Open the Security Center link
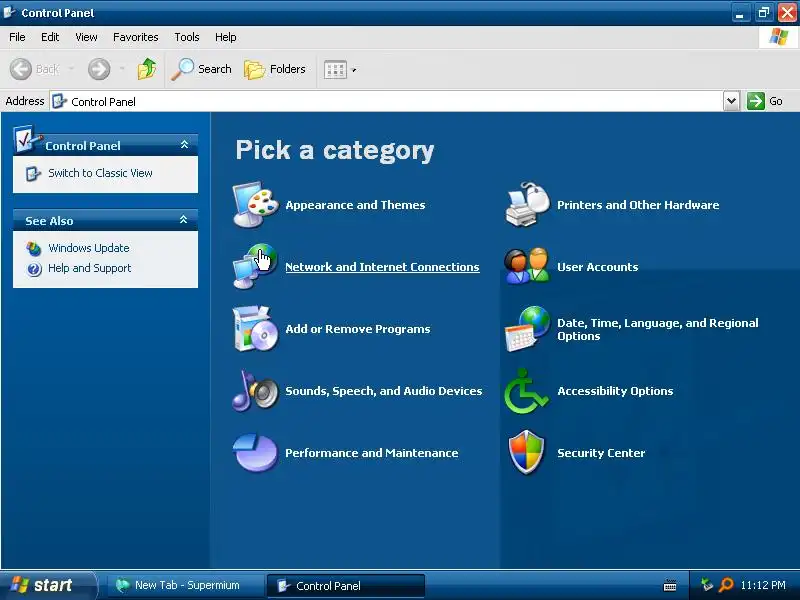The image size is (800, 600). (x=601, y=453)
